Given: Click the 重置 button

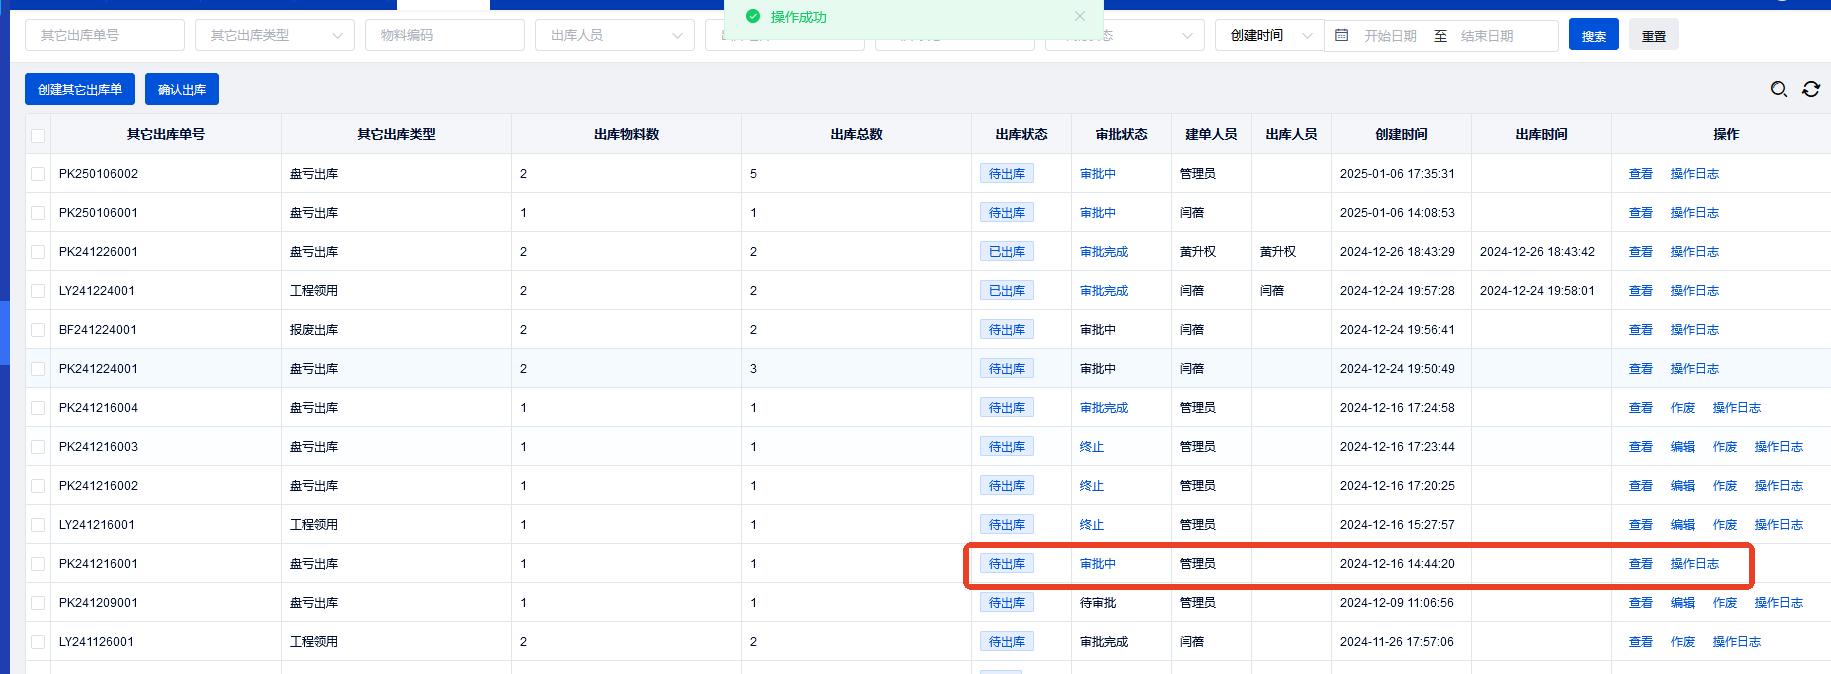Looking at the screenshot, I should tap(1653, 35).
